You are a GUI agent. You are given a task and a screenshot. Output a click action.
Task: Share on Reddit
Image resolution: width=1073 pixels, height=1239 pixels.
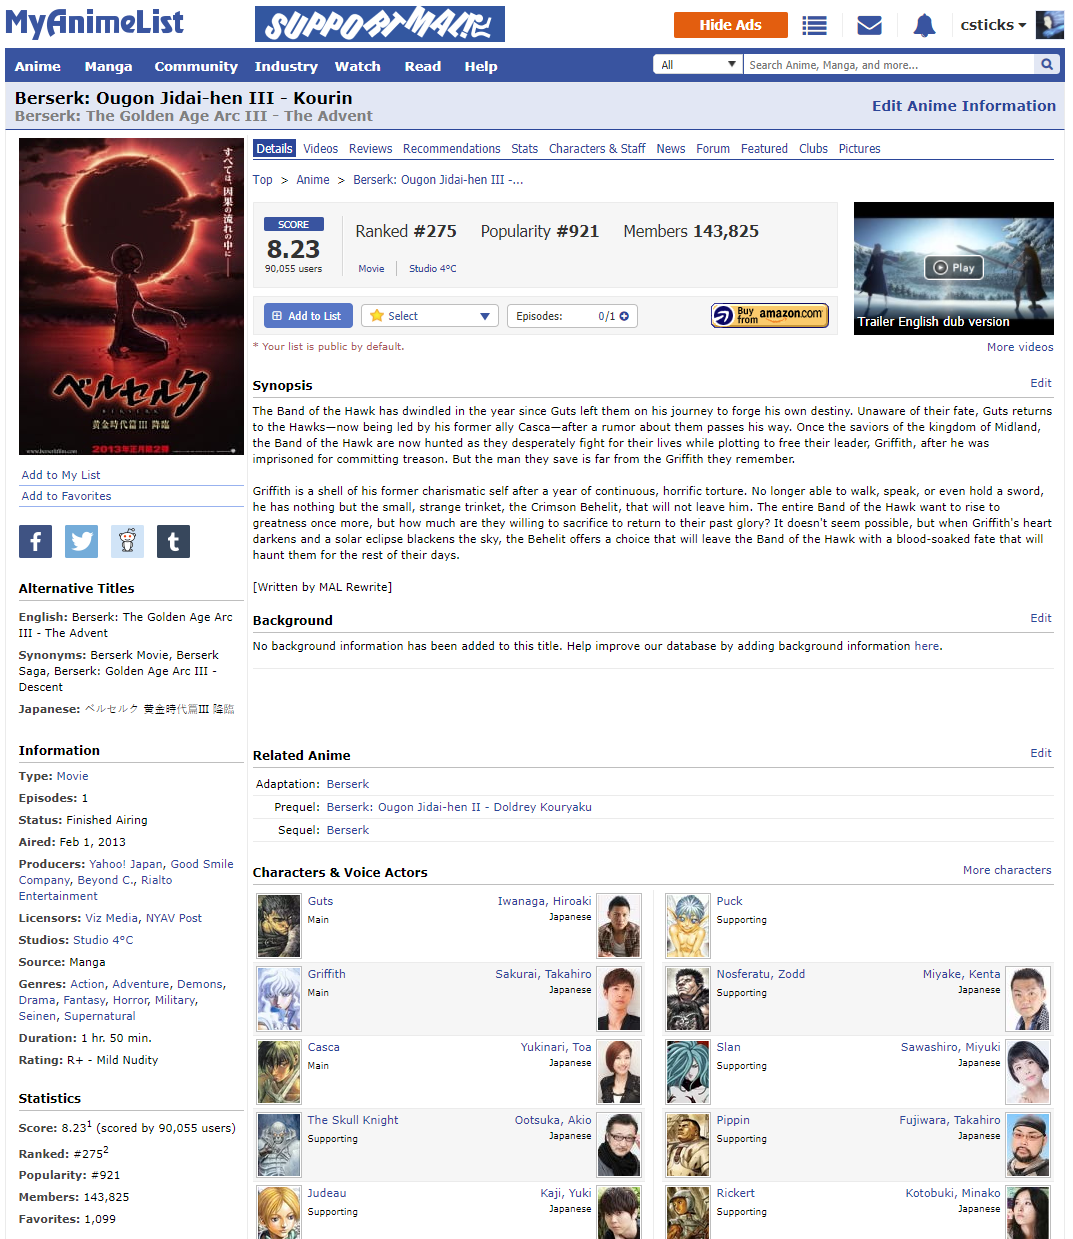(127, 541)
